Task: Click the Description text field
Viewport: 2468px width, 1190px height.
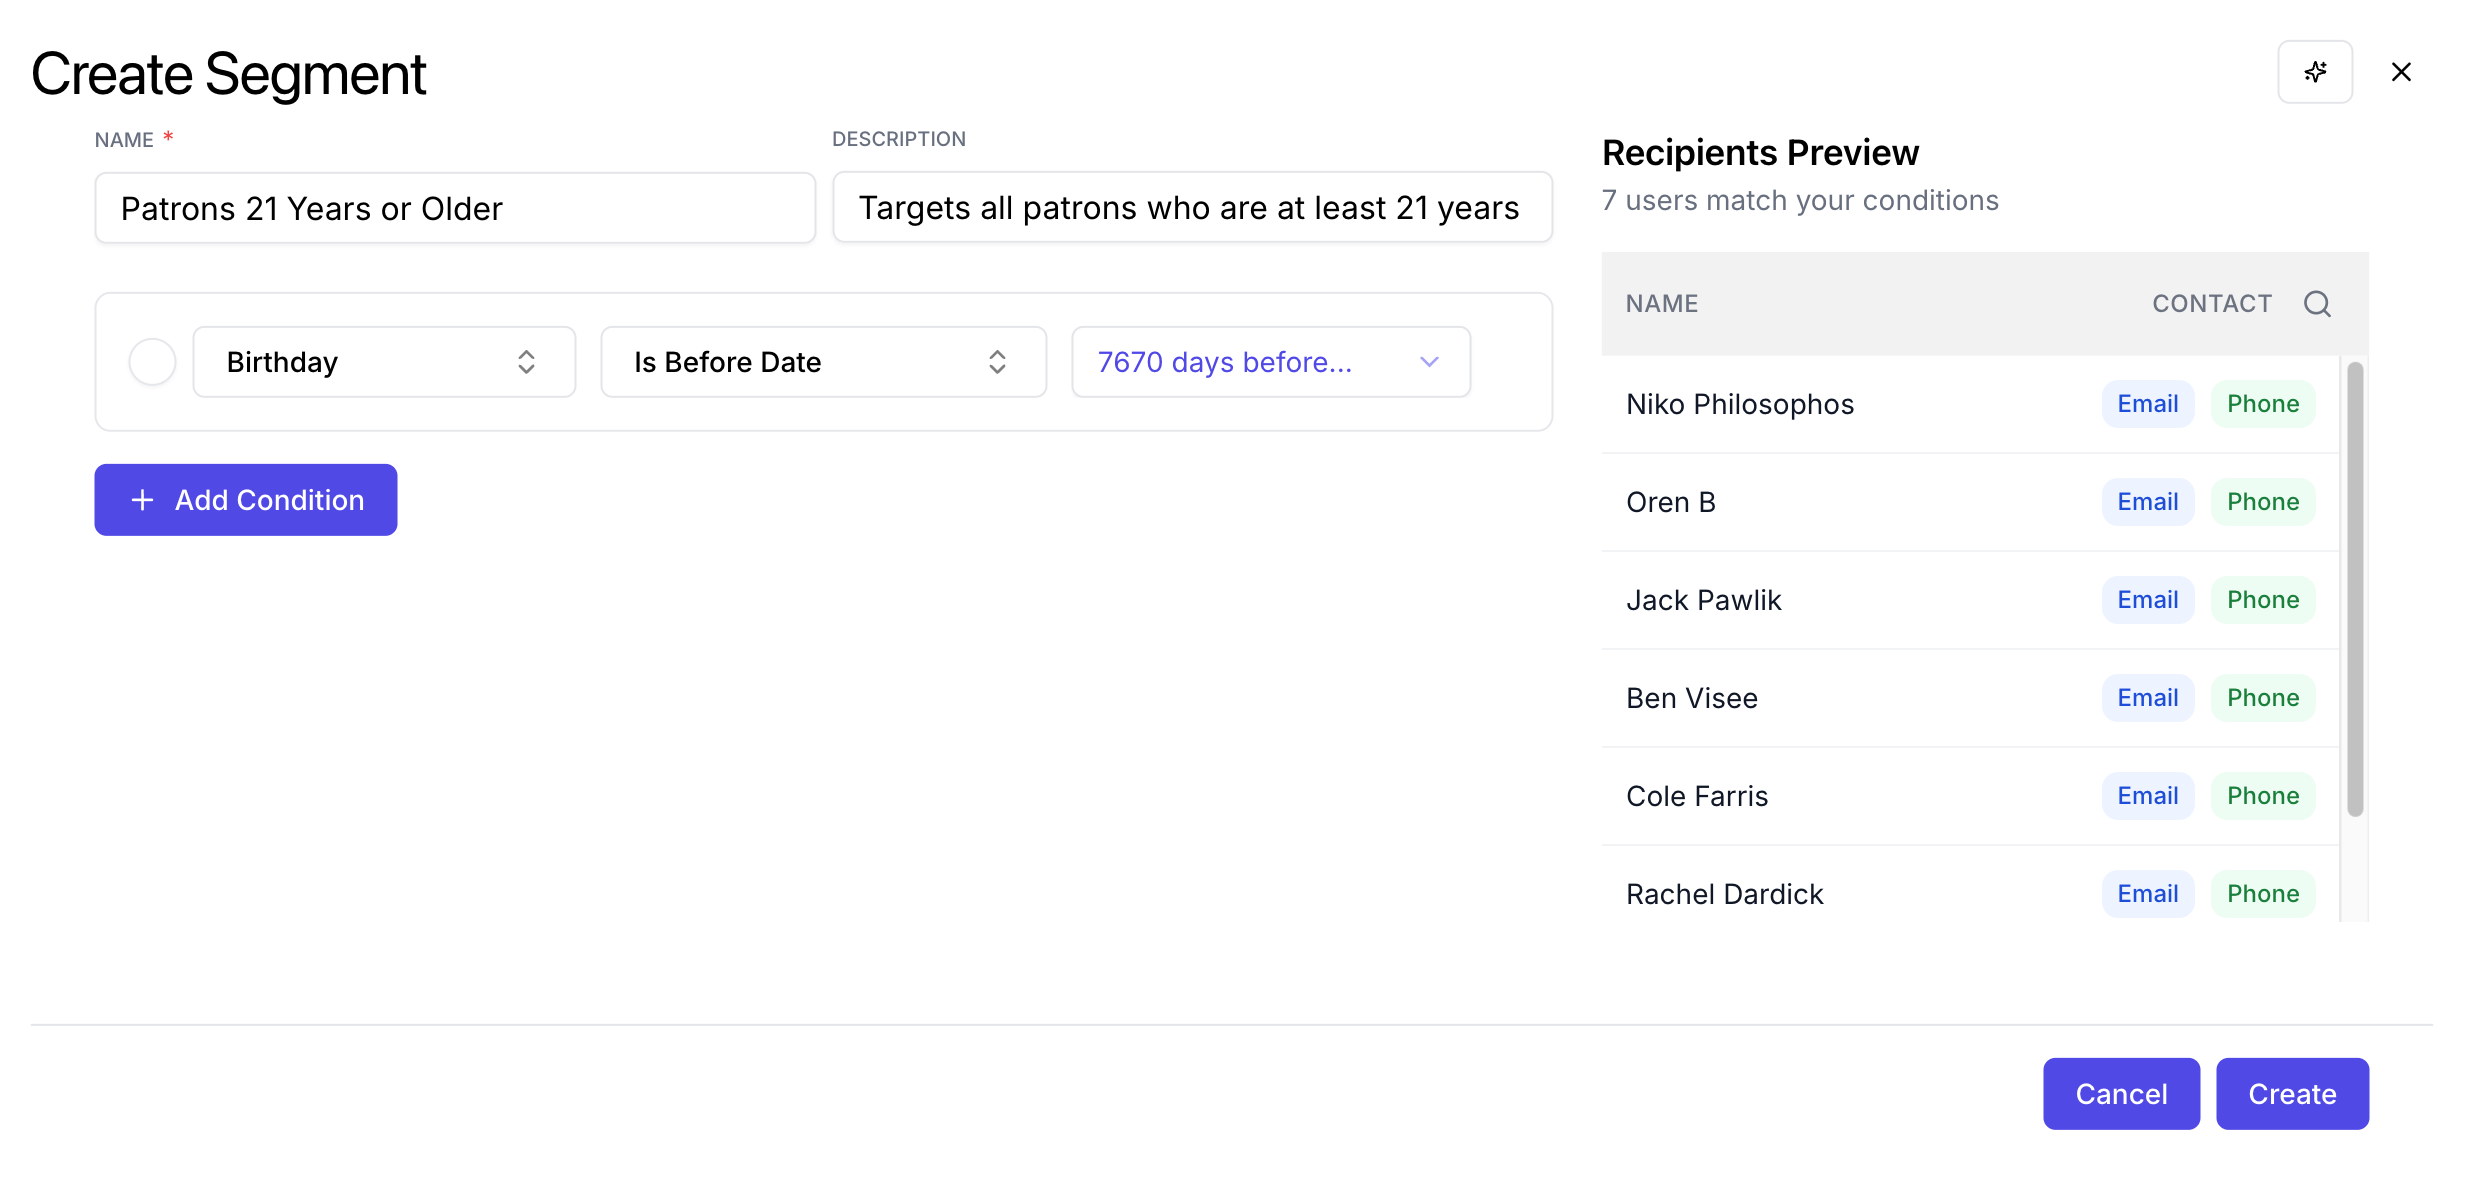Action: tap(1192, 208)
